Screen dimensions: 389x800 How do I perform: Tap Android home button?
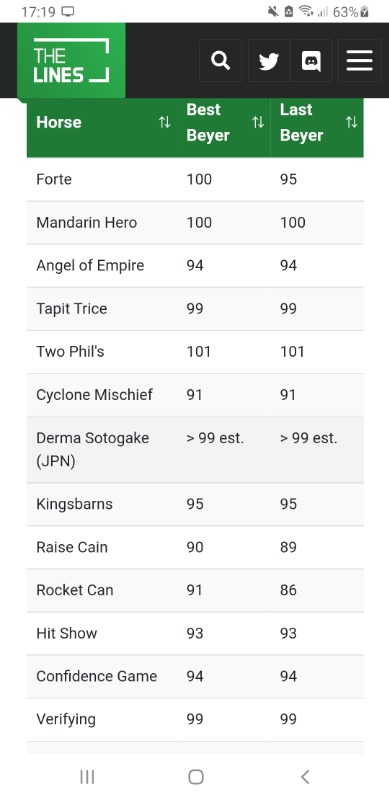(196, 777)
